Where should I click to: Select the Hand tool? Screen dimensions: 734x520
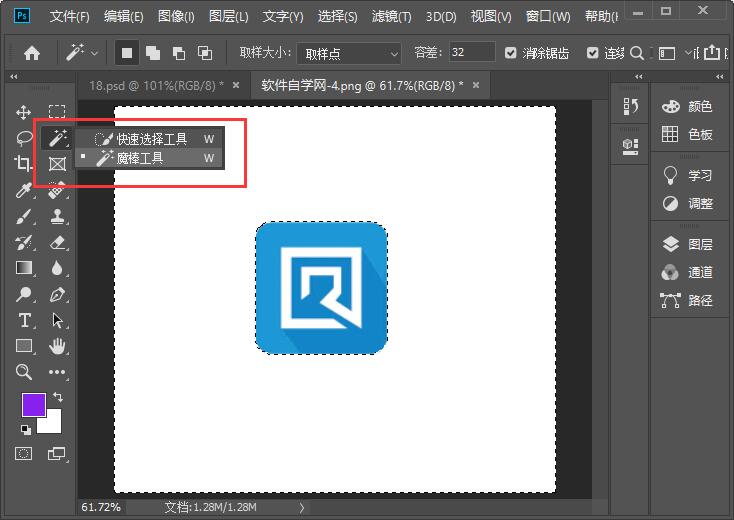point(58,346)
